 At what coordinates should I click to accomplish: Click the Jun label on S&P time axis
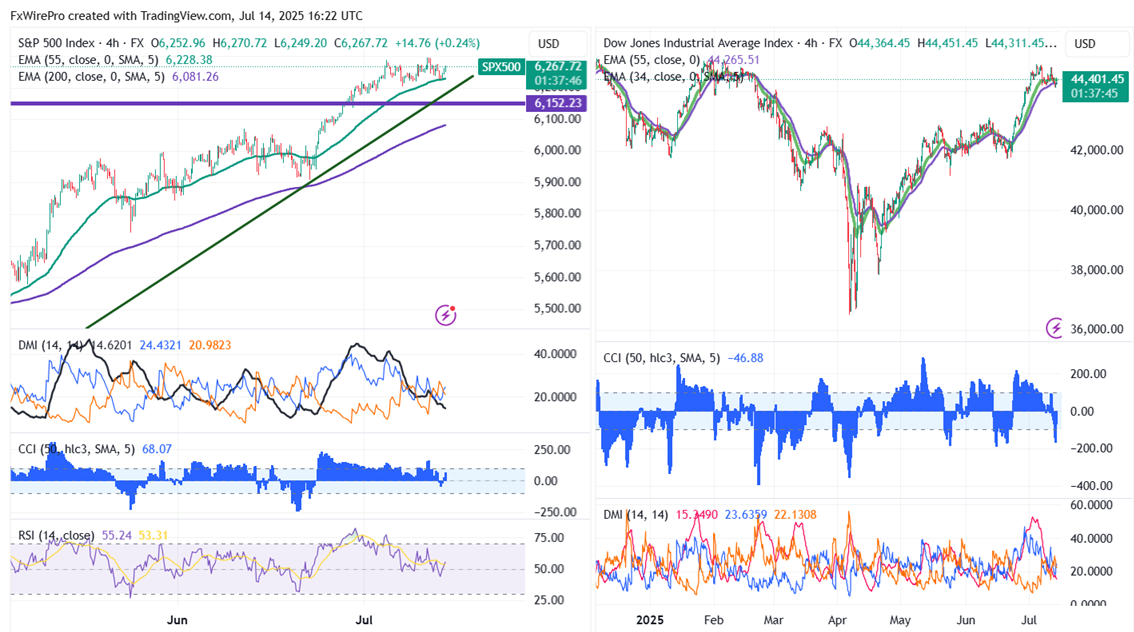pos(177,620)
